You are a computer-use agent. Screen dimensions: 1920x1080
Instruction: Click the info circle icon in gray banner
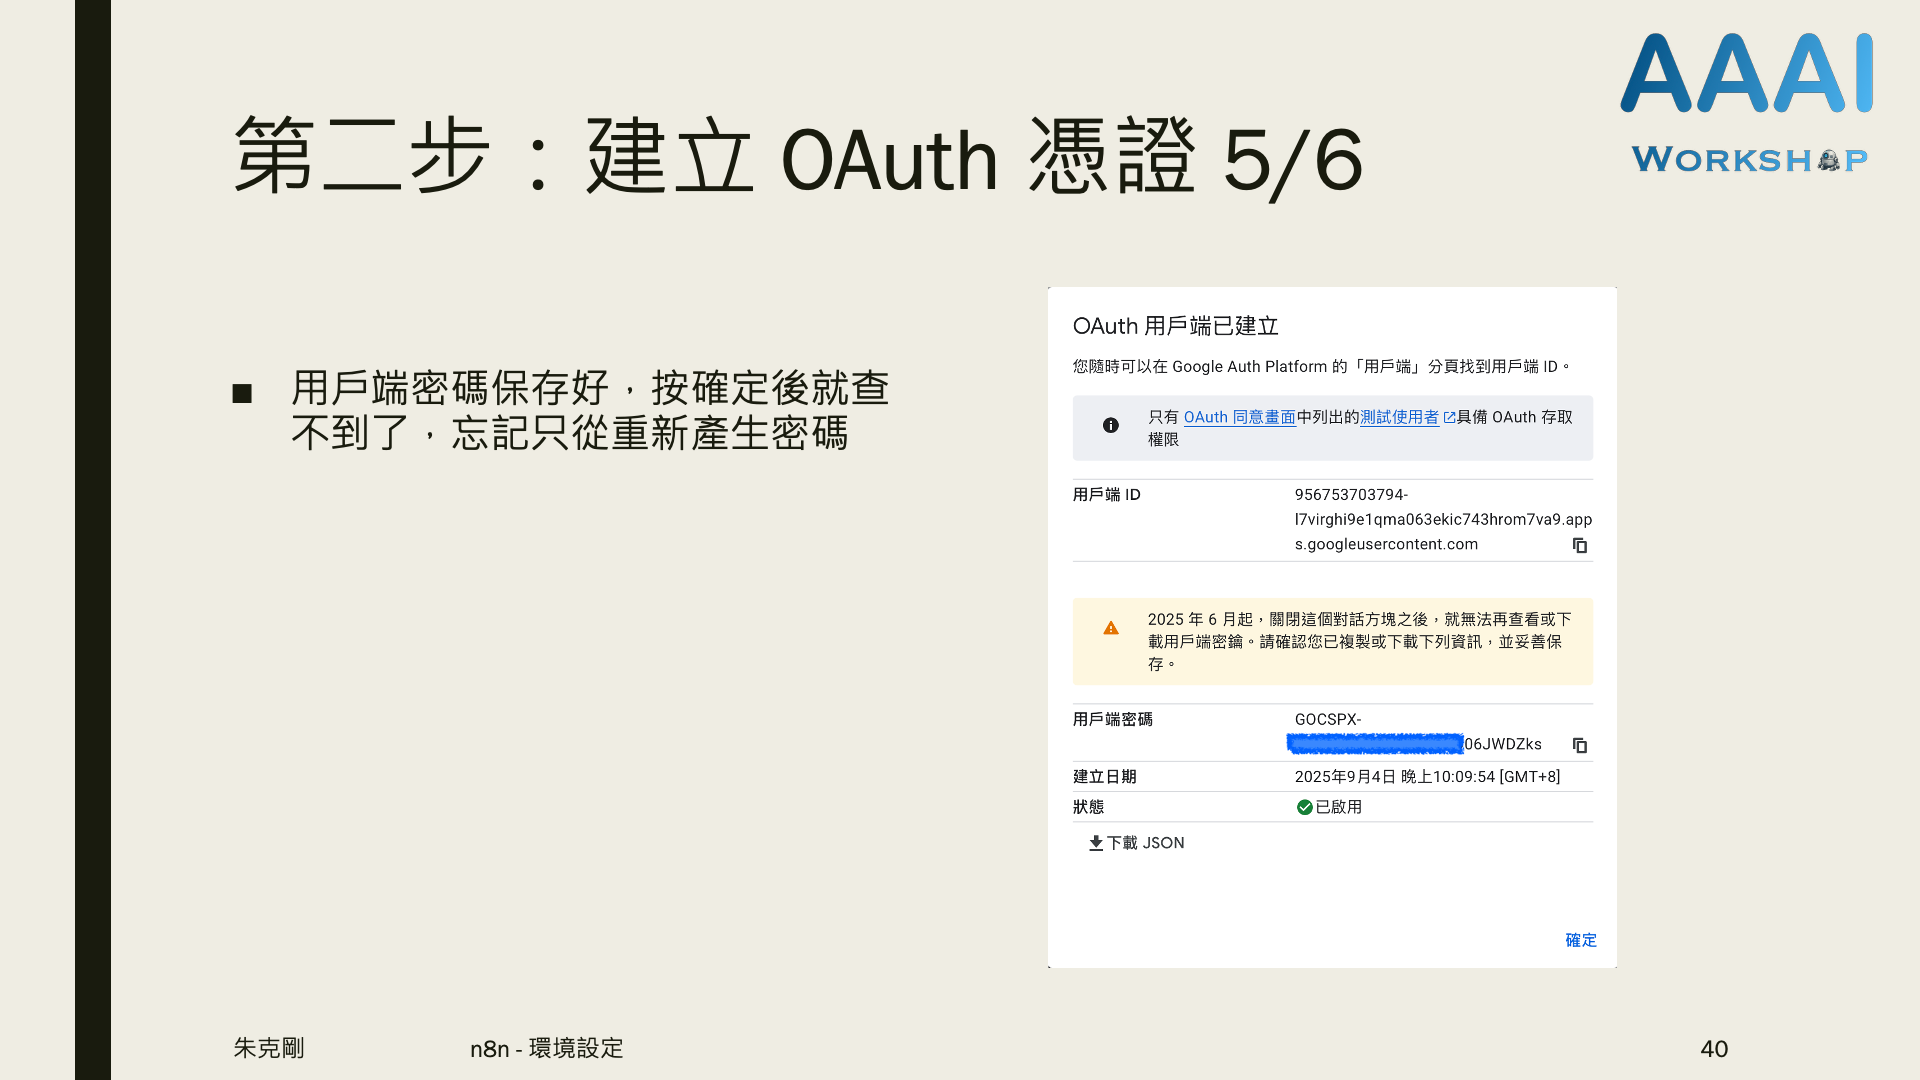(1111, 426)
